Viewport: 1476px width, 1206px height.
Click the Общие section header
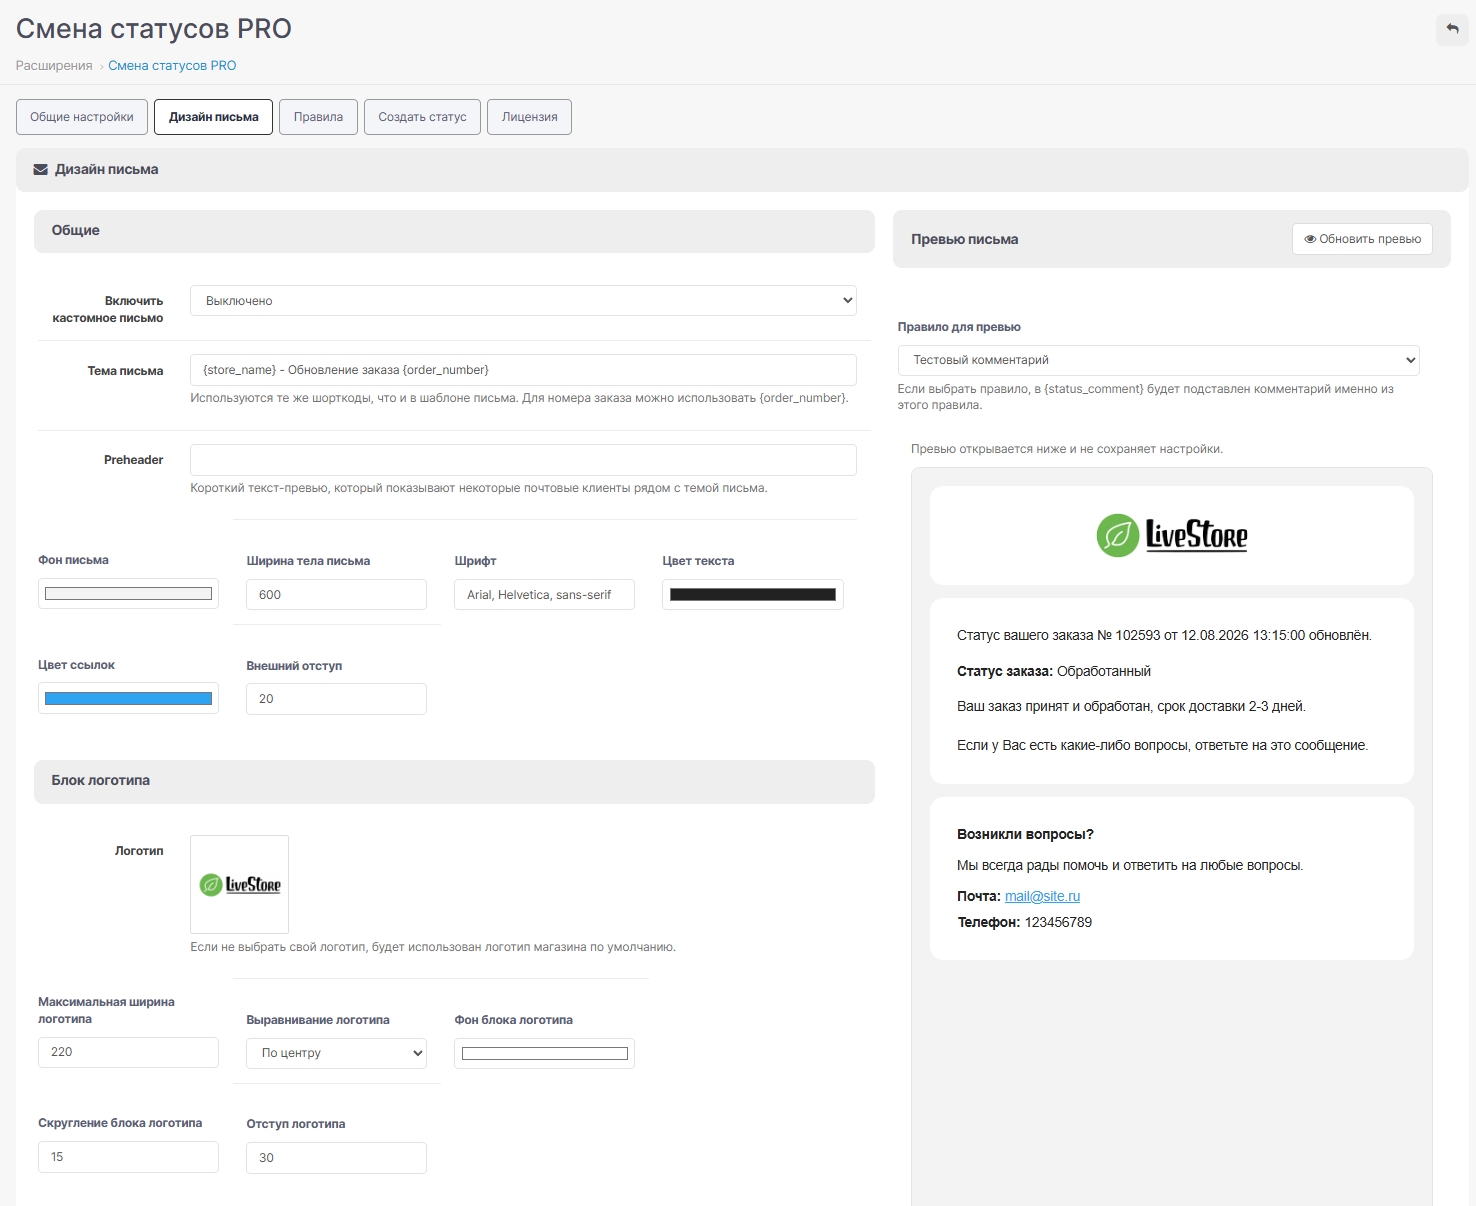tap(454, 231)
